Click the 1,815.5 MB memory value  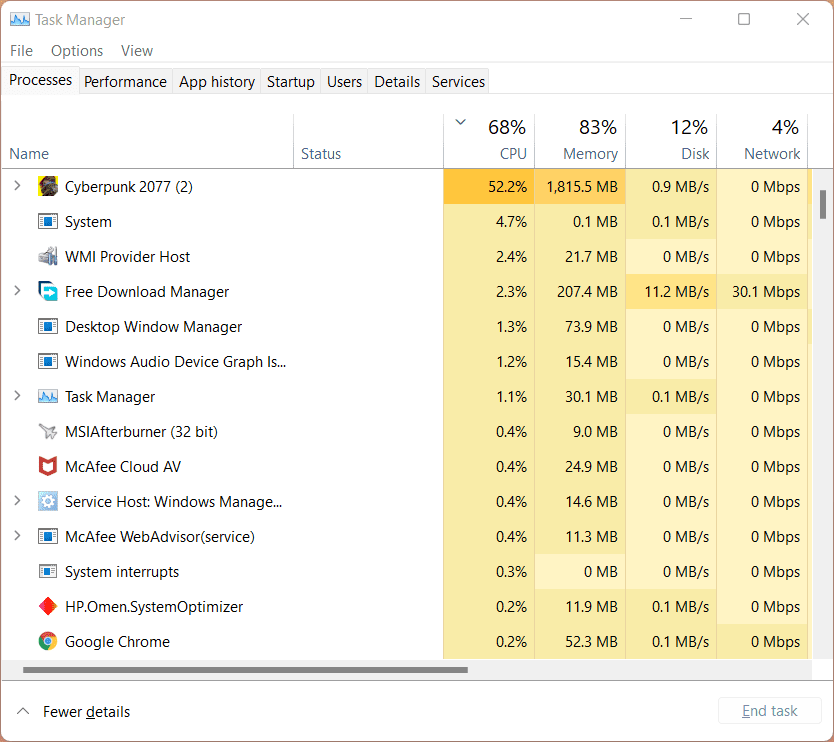point(582,187)
